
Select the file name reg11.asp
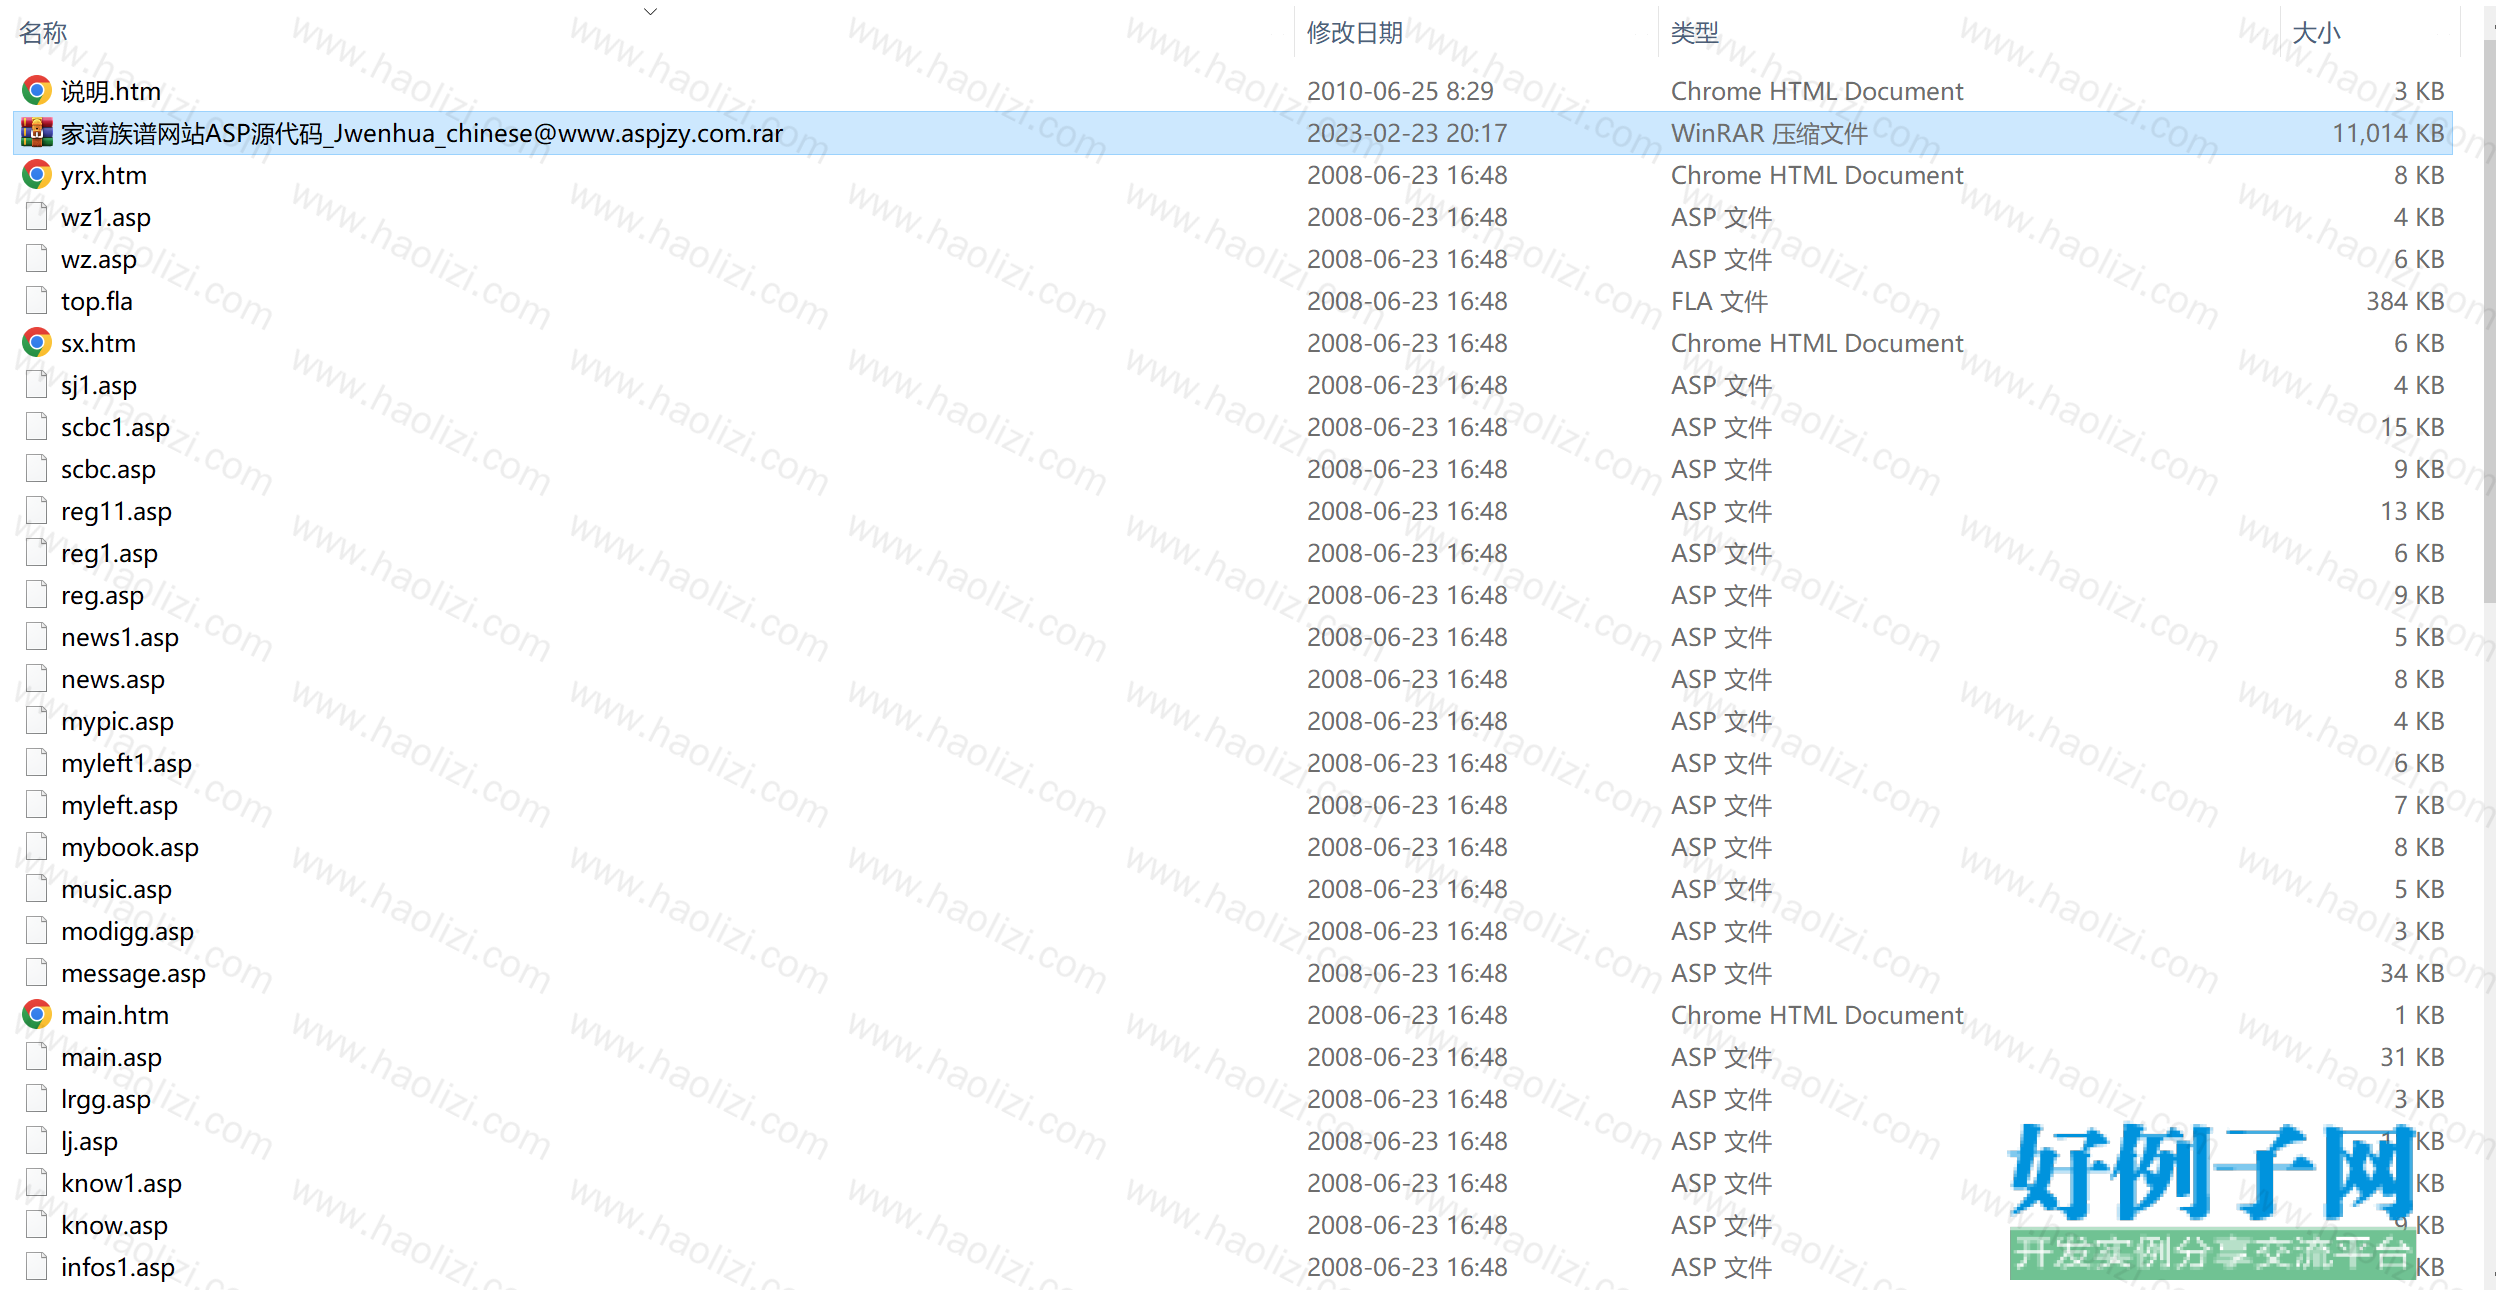coord(117,511)
